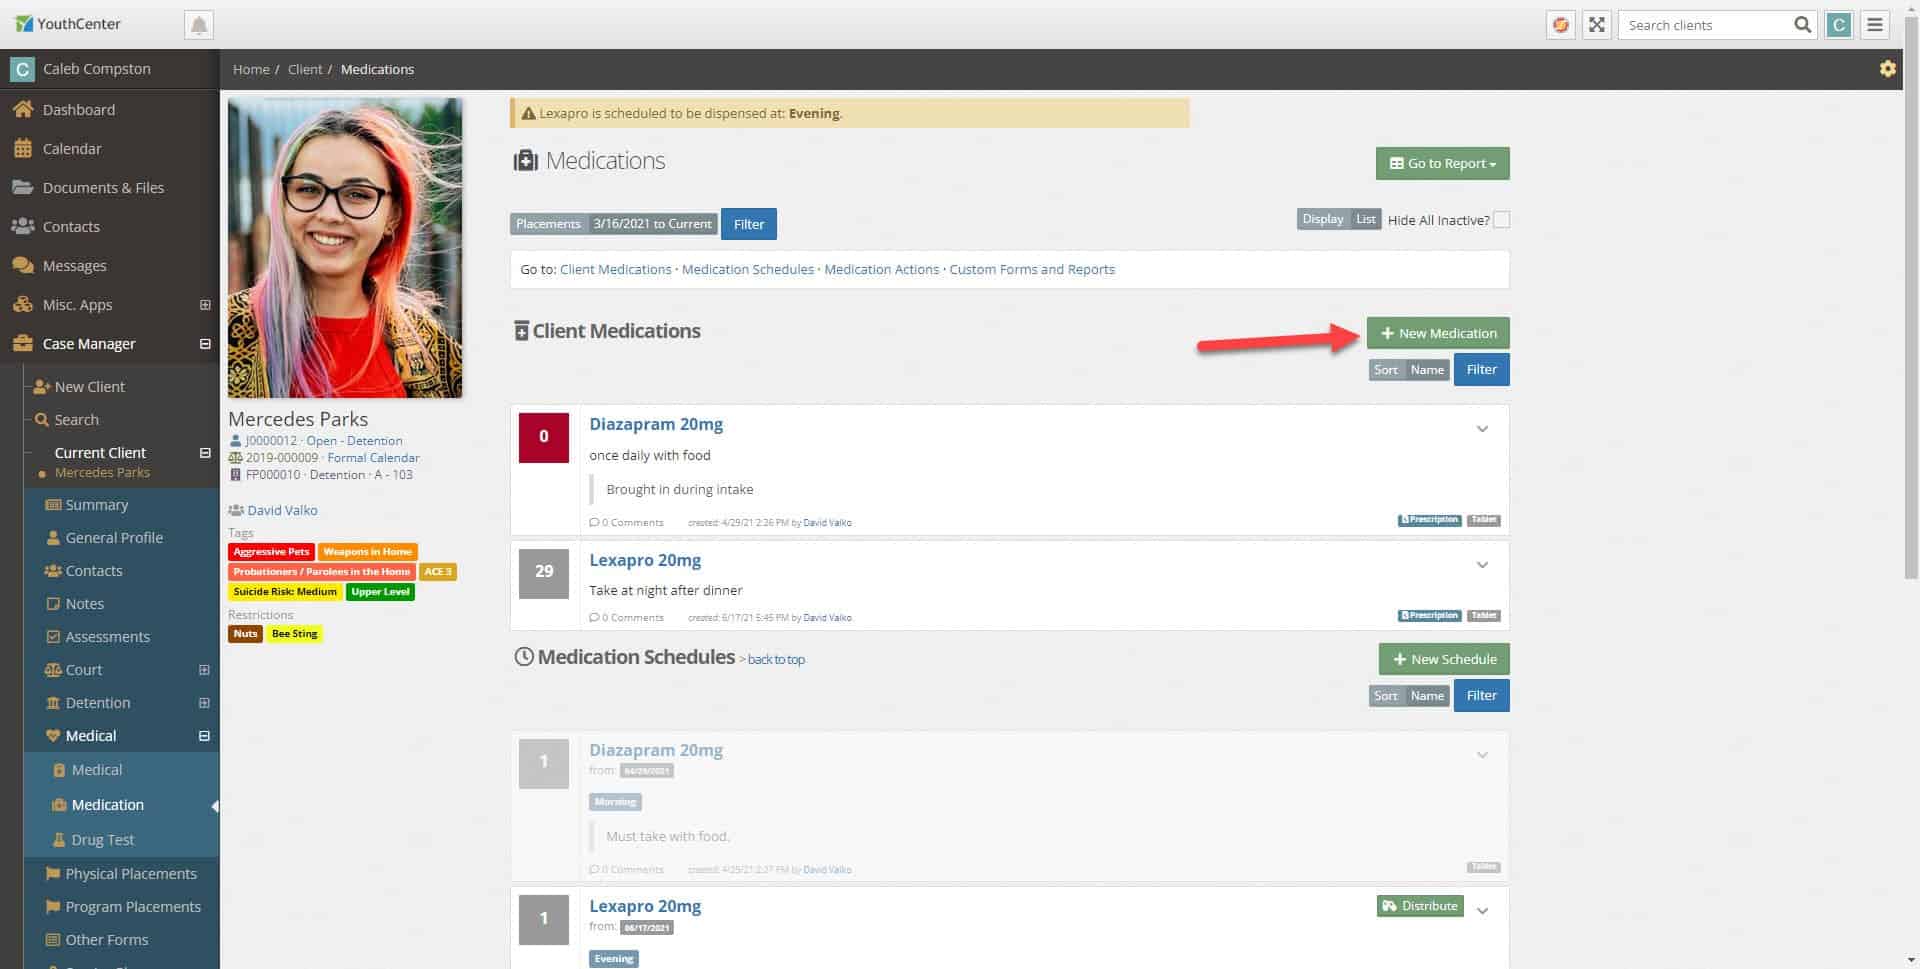Viewport: 1920px width, 969px height.
Task: Expand the Diazapram 20mg medication chevron
Action: pos(1482,429)
